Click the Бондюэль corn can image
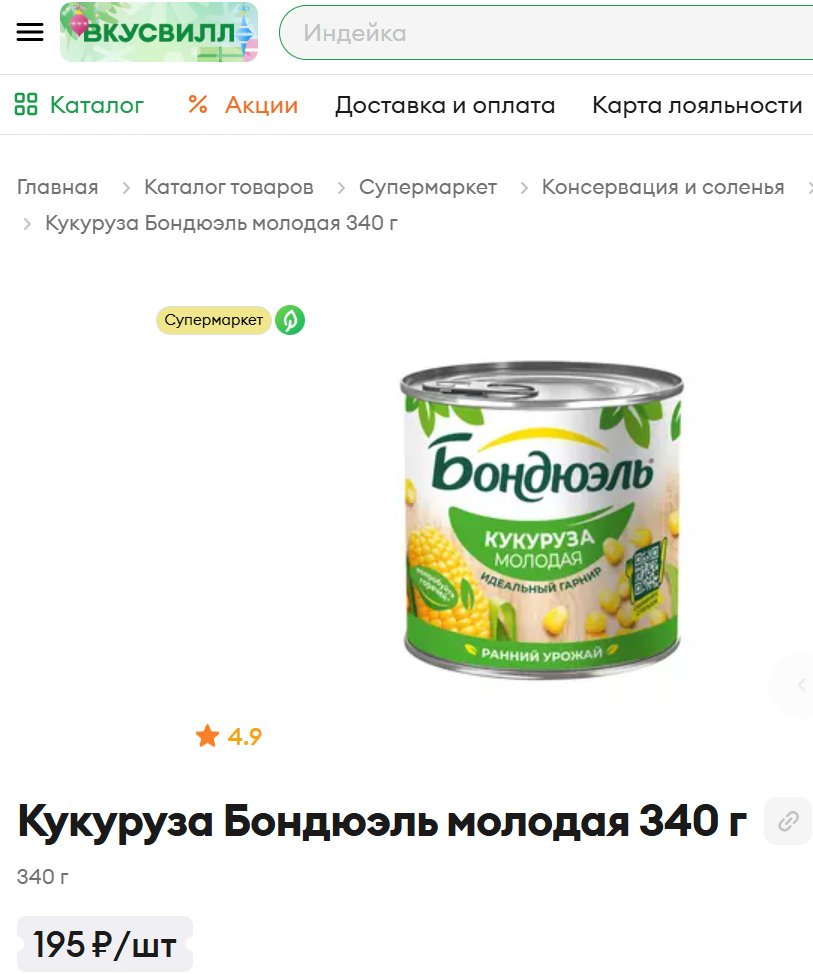The image size is (813, 974). (x=541, y=519)
